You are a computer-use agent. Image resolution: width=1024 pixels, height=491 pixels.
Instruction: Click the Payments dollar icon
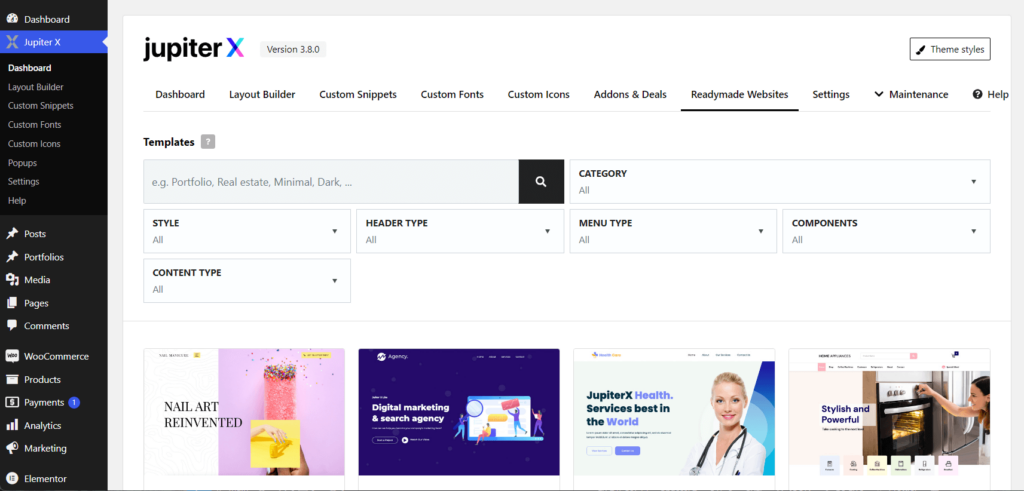[x=12, y=402]
